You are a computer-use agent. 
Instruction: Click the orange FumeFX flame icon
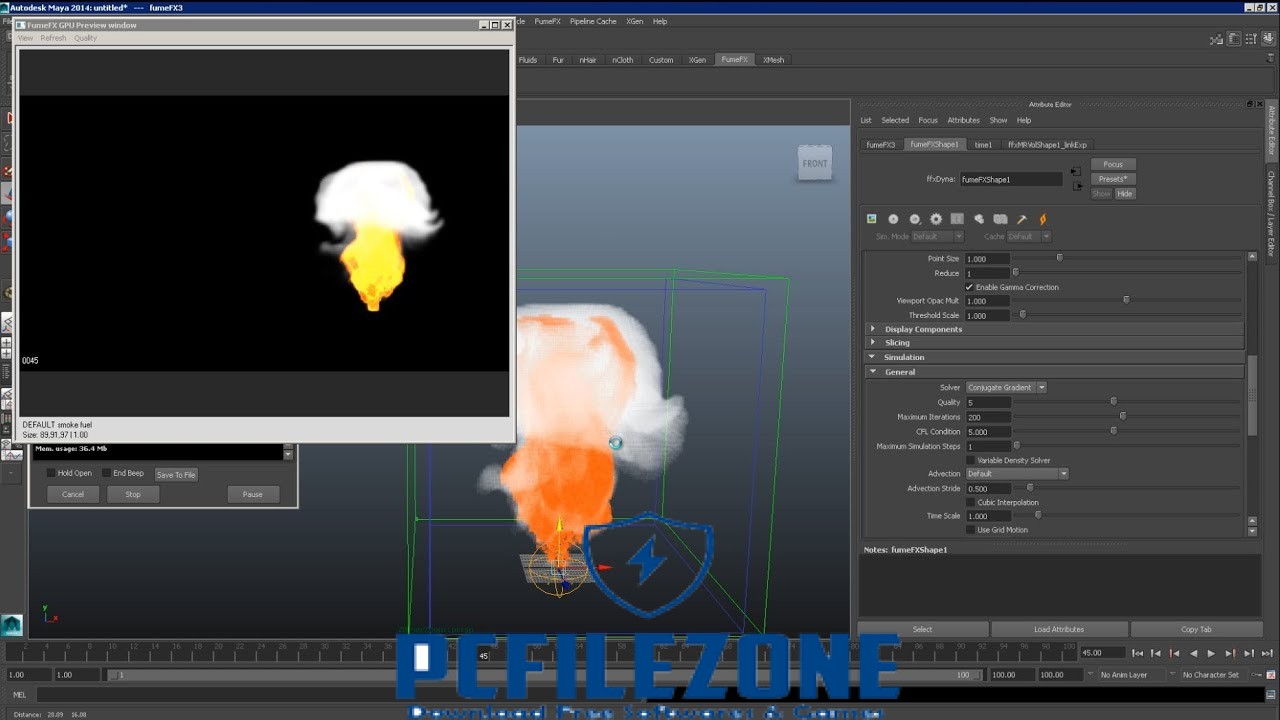point(1043,219)
